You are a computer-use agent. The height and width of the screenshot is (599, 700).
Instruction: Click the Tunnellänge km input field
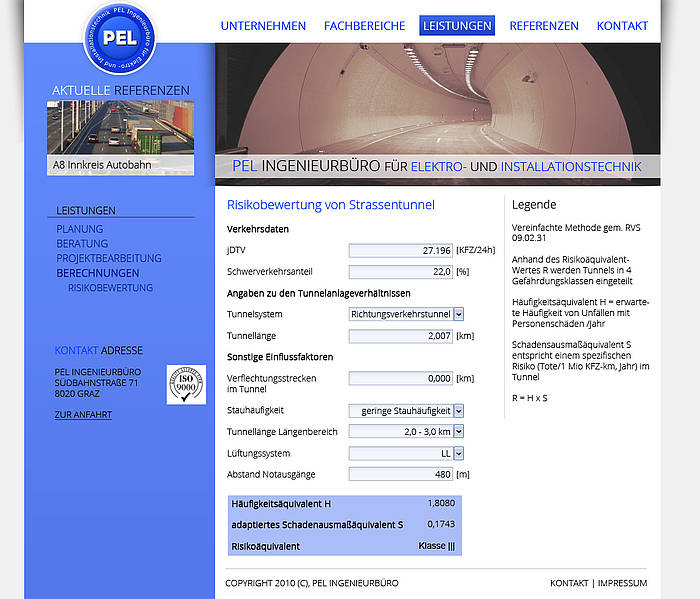tap(400, 336)
